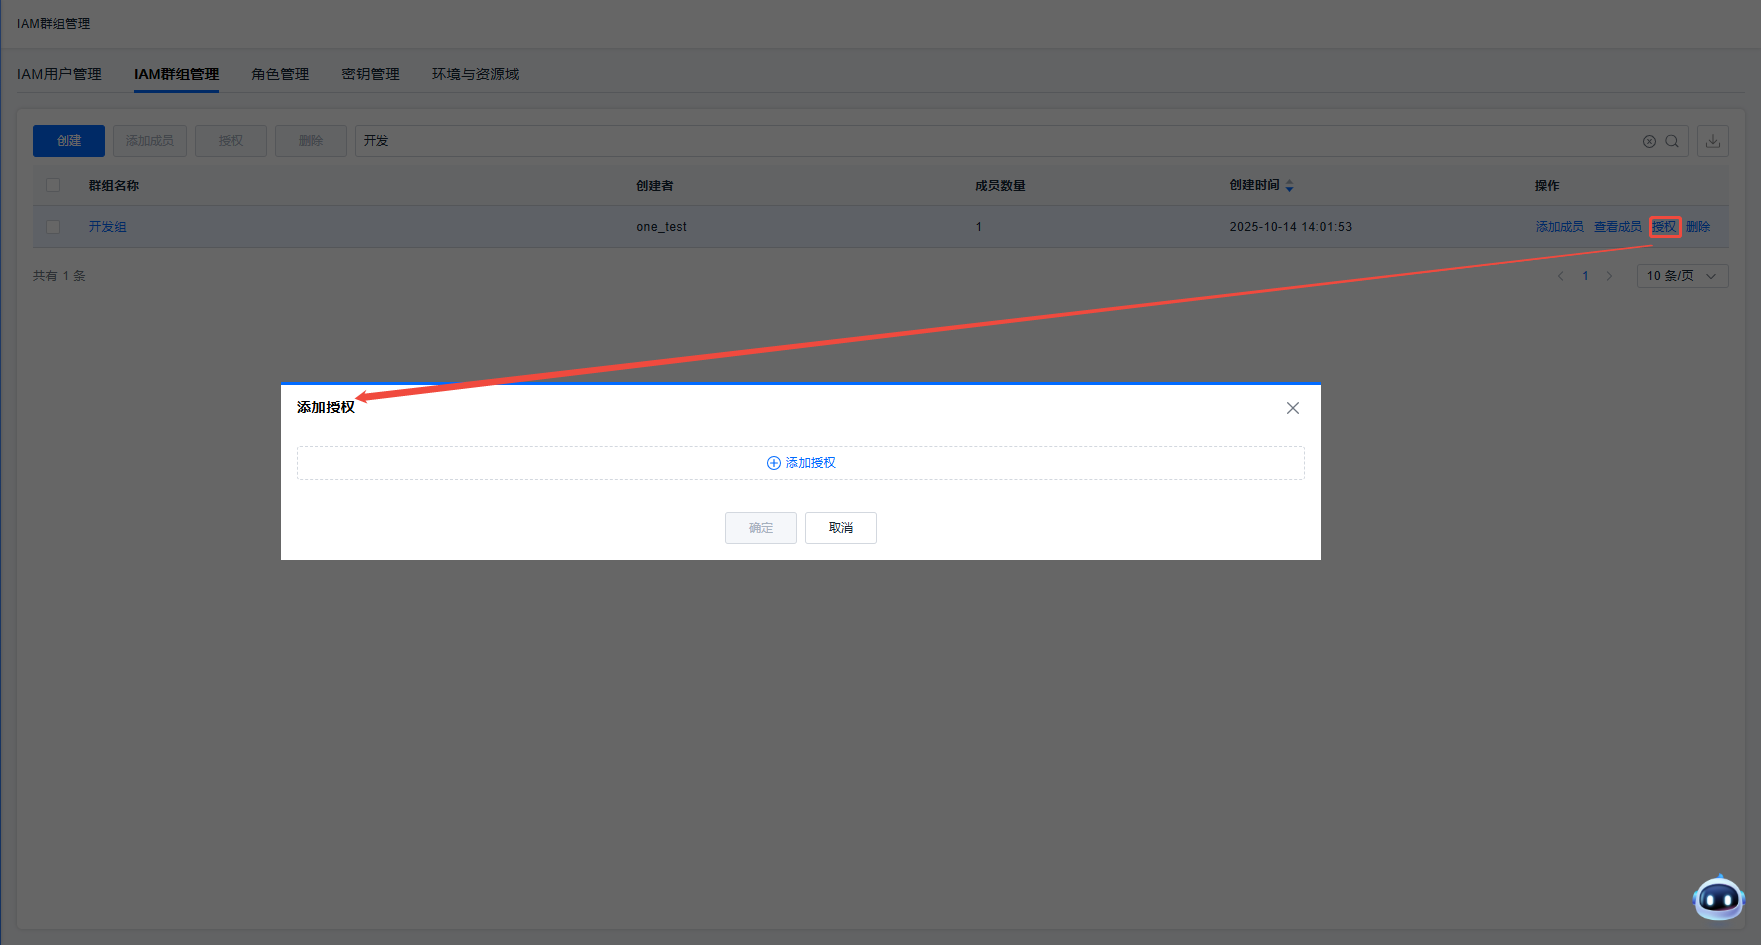Switch to the IAM用户管理 tab
Image resolution: width=1761 pixels, height=945 pixels.
[x=59, y=74]
